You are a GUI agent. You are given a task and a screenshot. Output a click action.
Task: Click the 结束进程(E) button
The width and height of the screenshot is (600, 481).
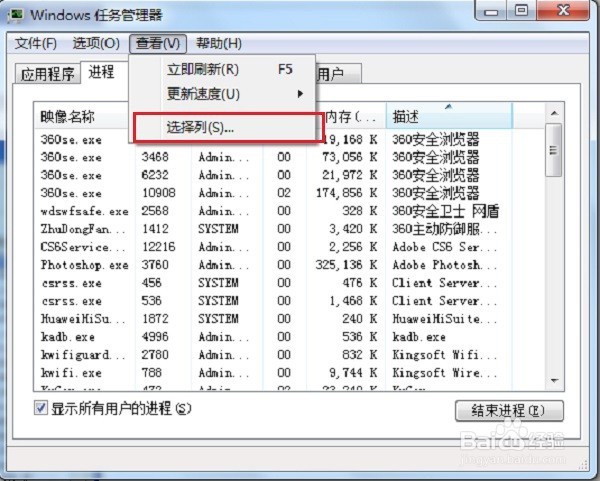[x=509, y=411]
